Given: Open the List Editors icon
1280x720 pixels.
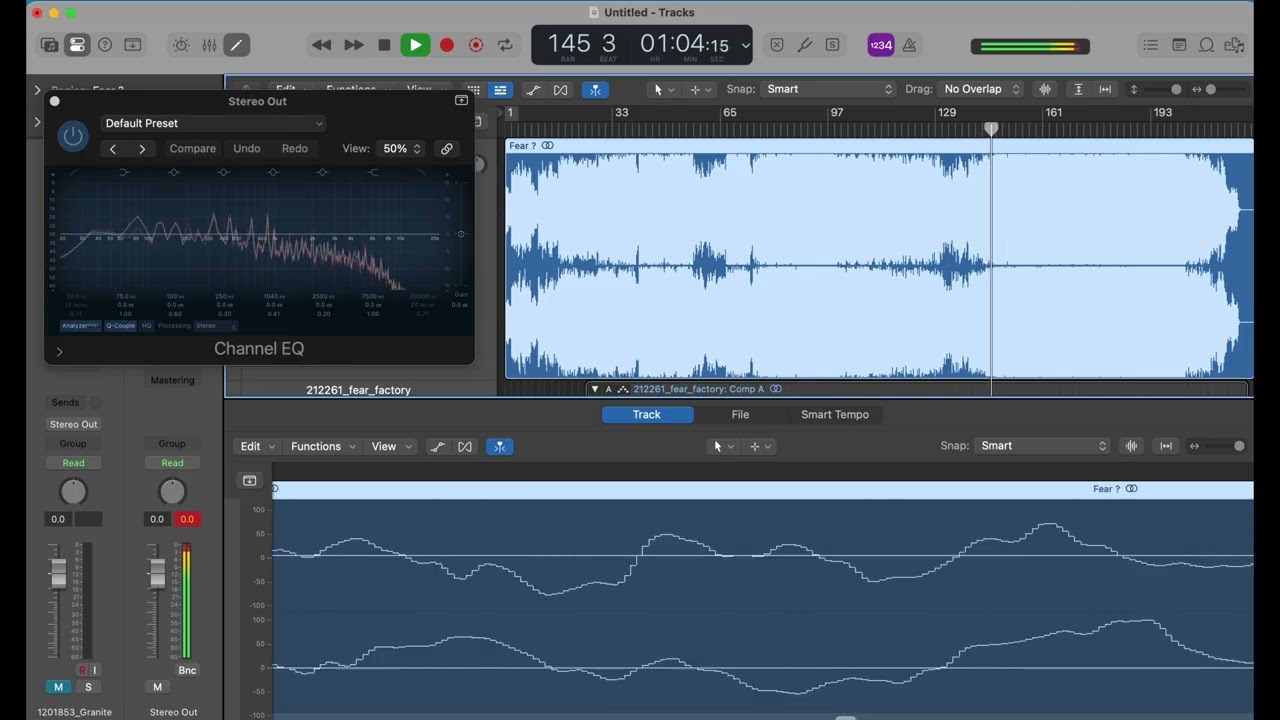Looking at the screenshot, I should [1151, 45].
